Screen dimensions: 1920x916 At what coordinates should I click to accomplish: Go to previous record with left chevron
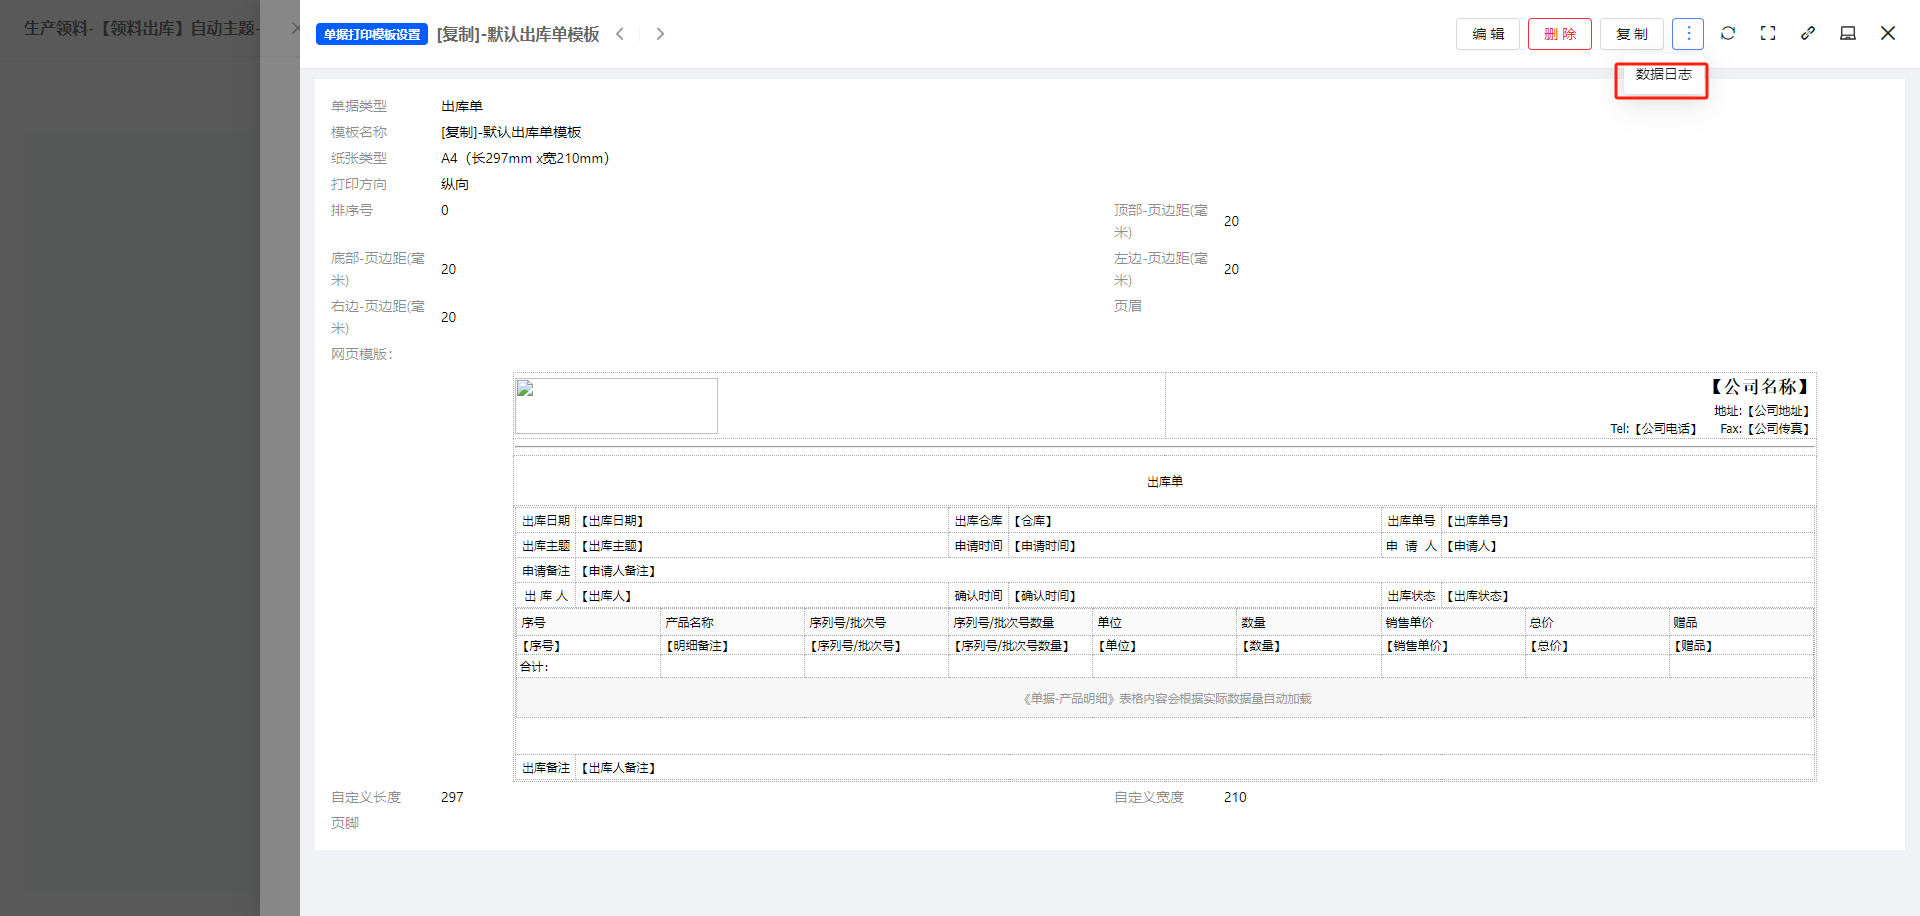point(620,34)
